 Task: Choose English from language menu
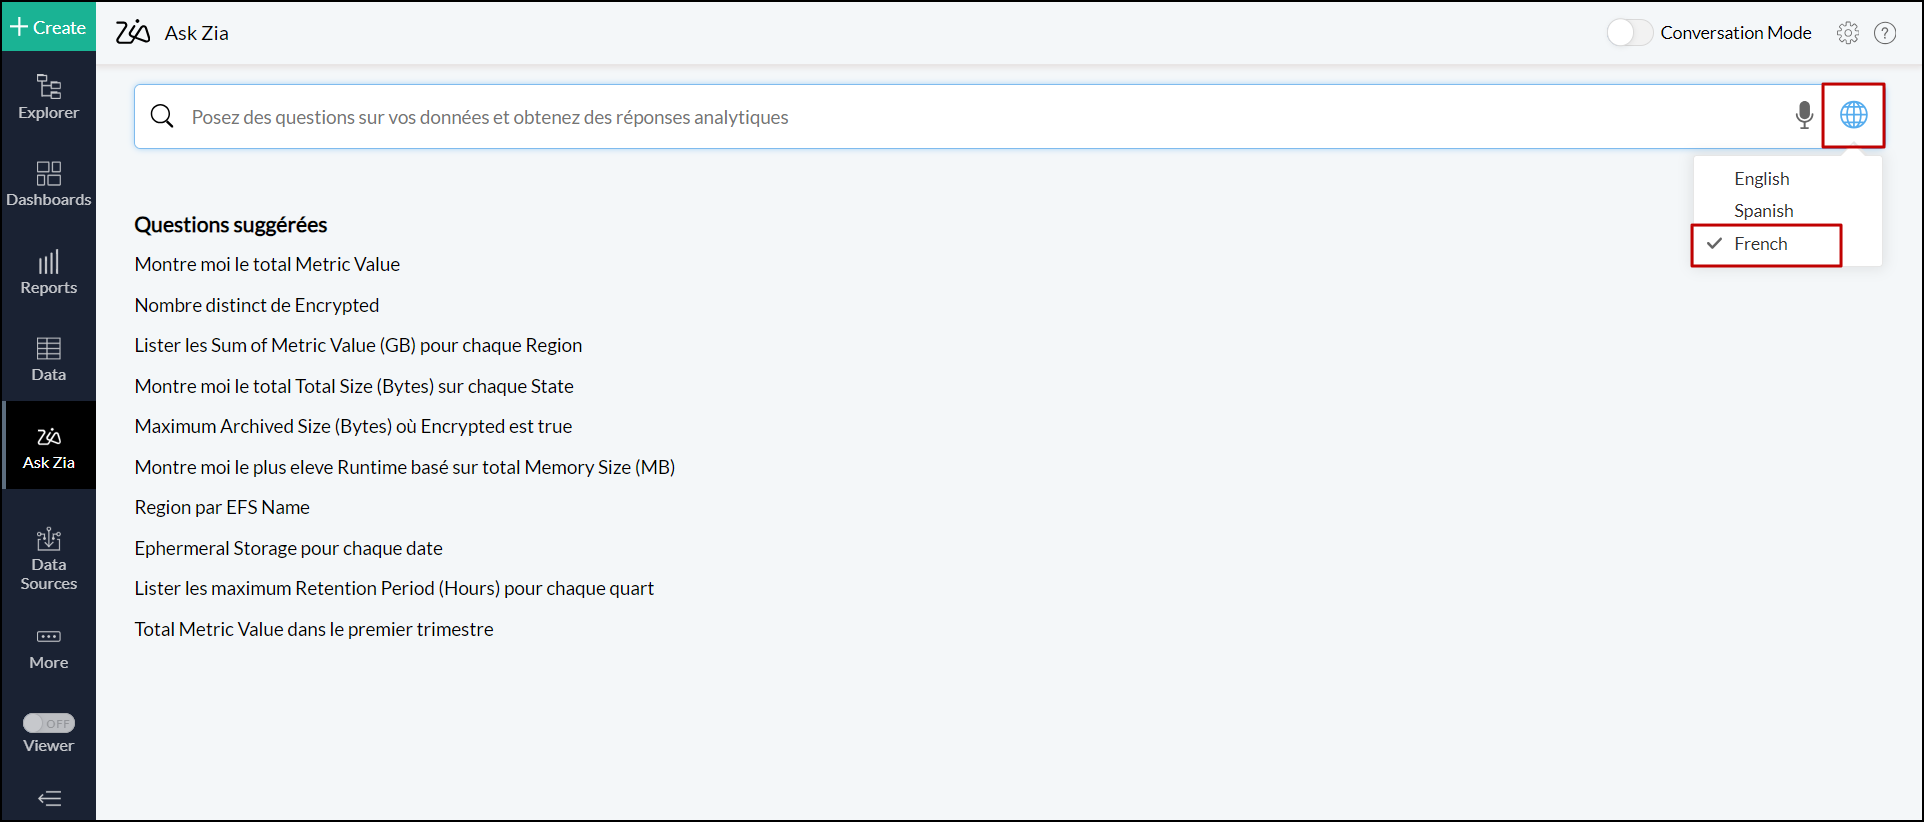pos(1761,179)
